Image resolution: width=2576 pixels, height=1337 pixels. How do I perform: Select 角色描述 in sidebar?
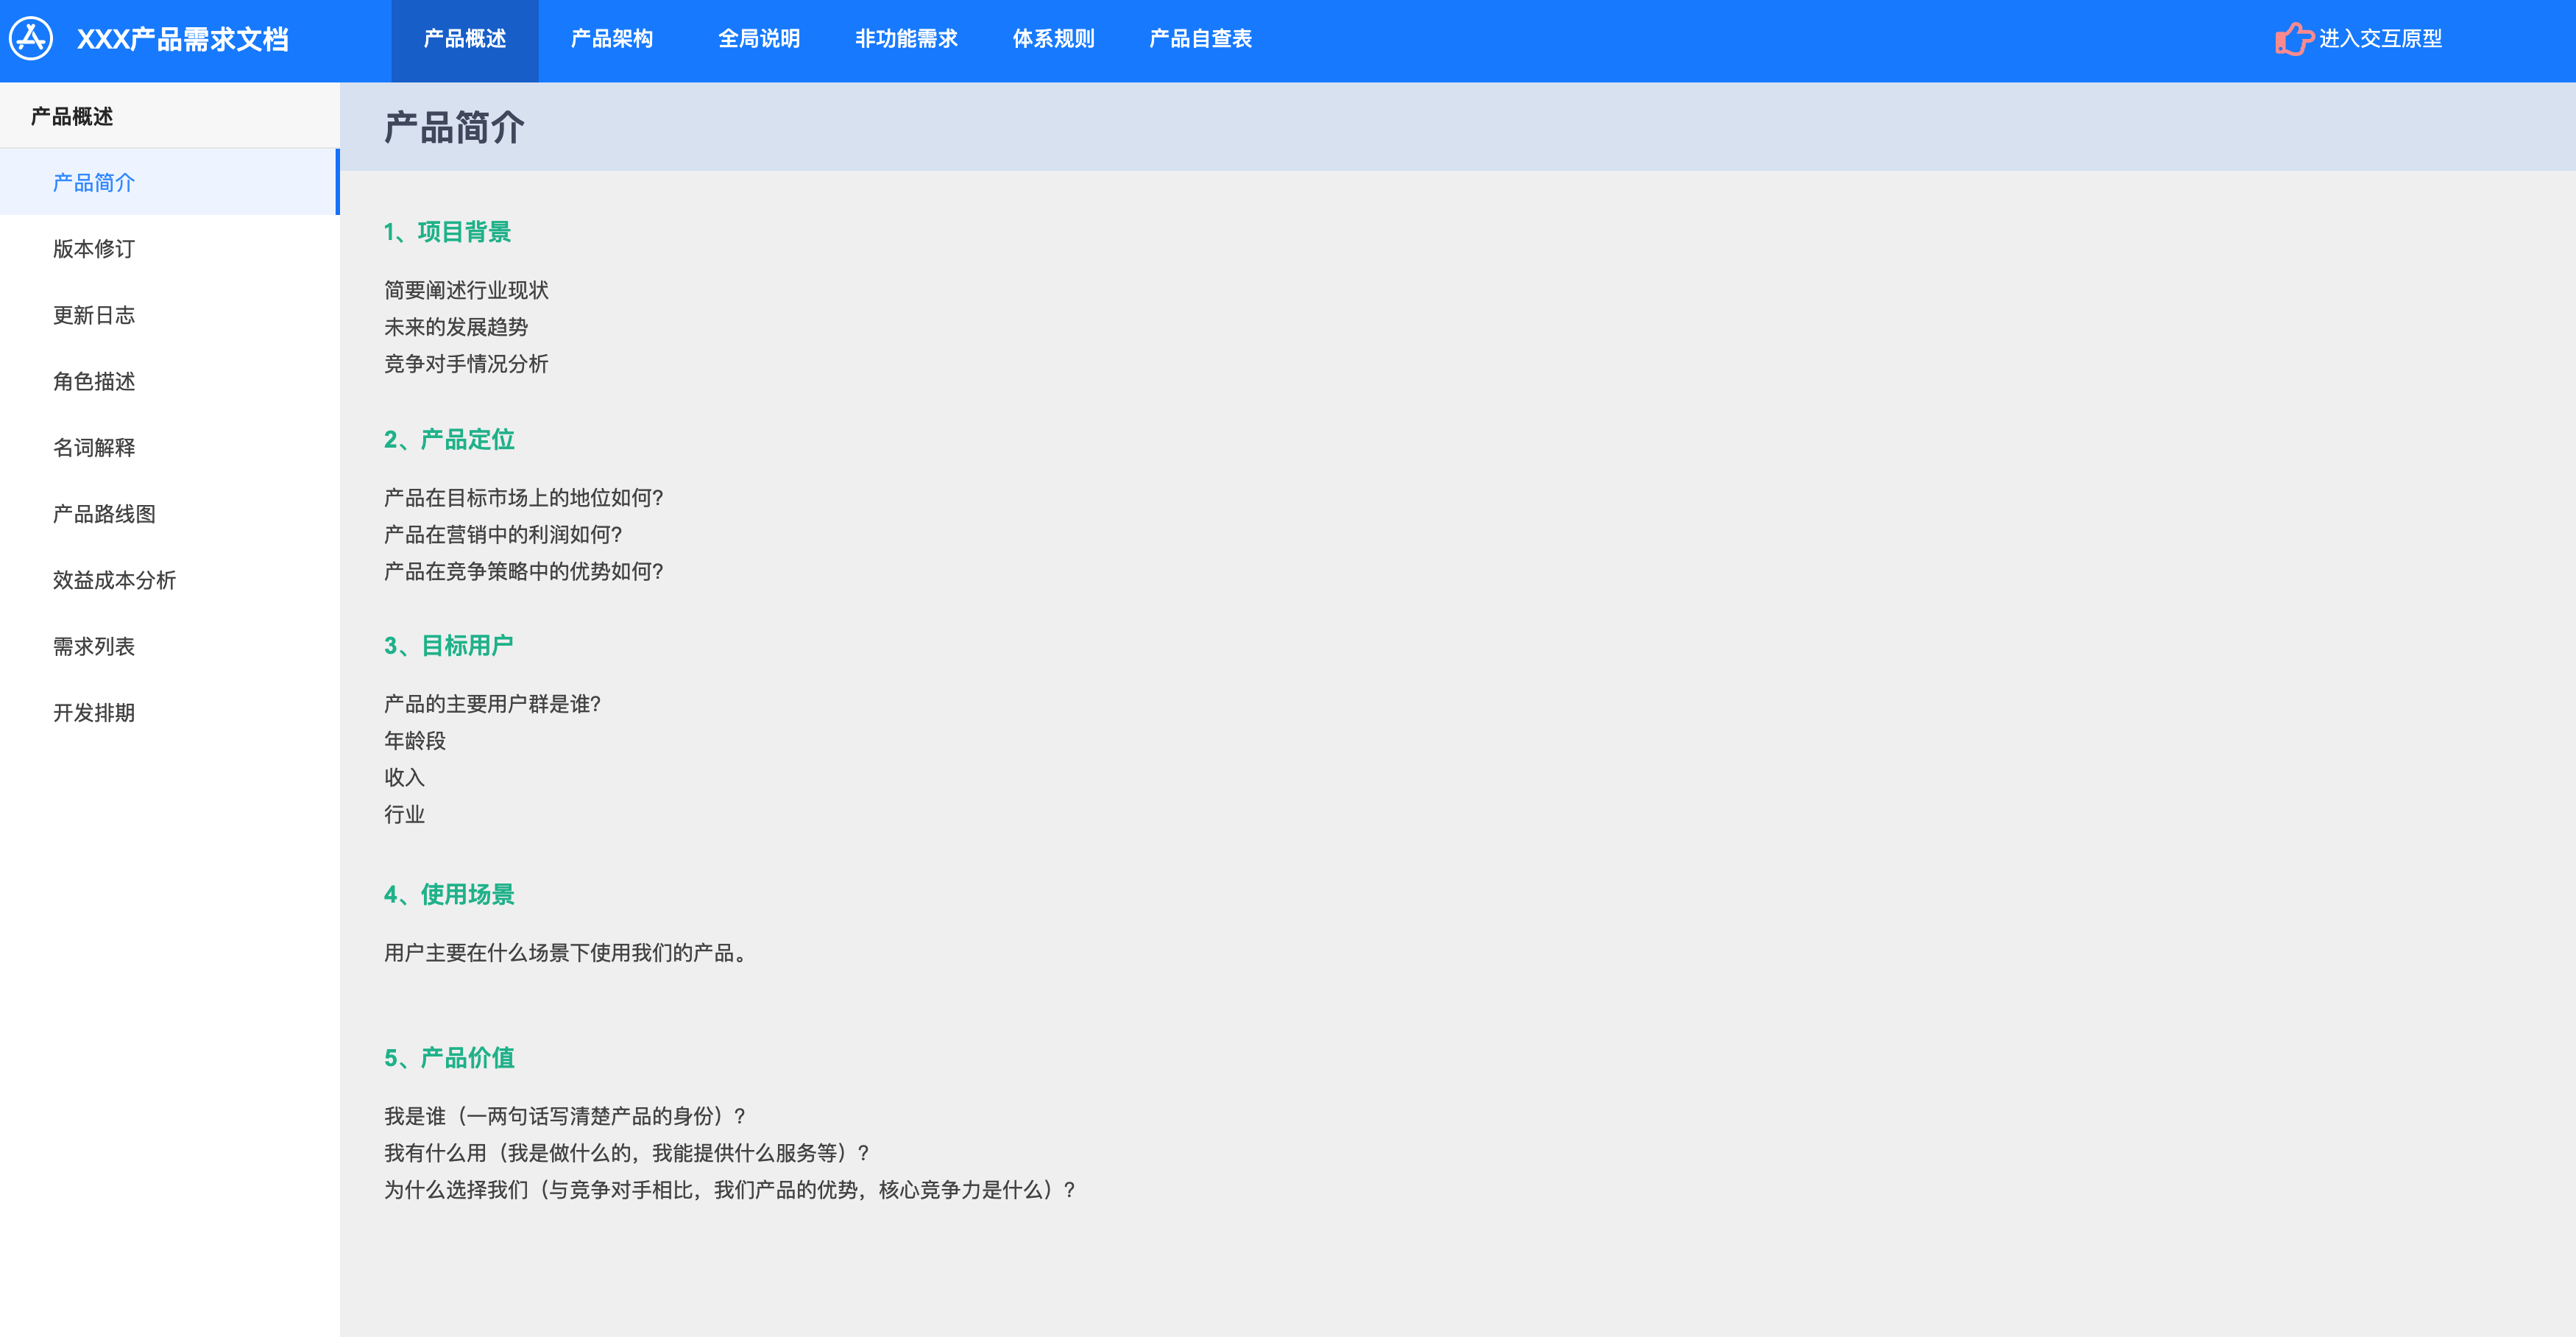(169, 381)
